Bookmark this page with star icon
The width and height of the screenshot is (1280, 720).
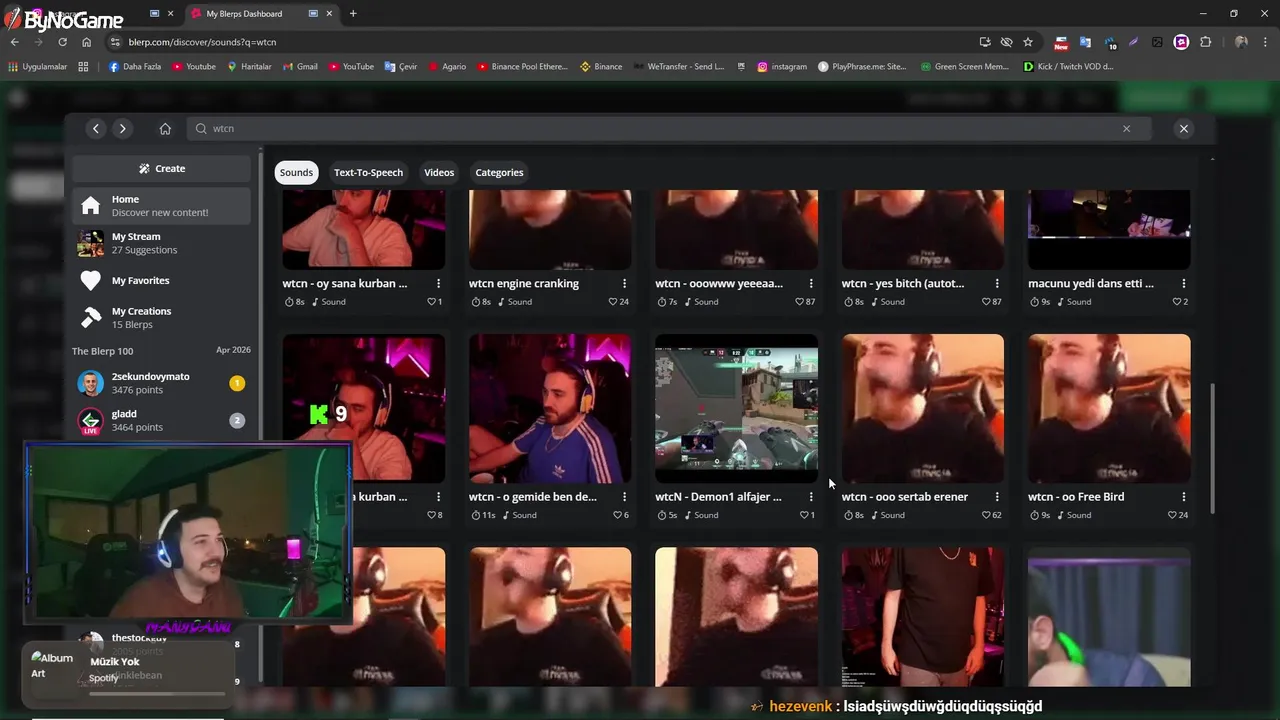[x=1028, y=42]
